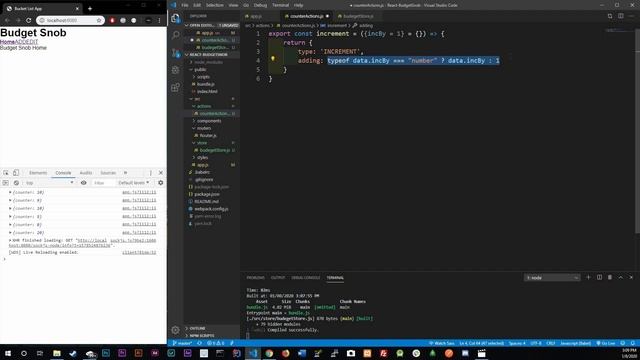The height and width of the screenshot is (360, 640).
Task: Collapse the actions folder
Action: click(204, 106)
